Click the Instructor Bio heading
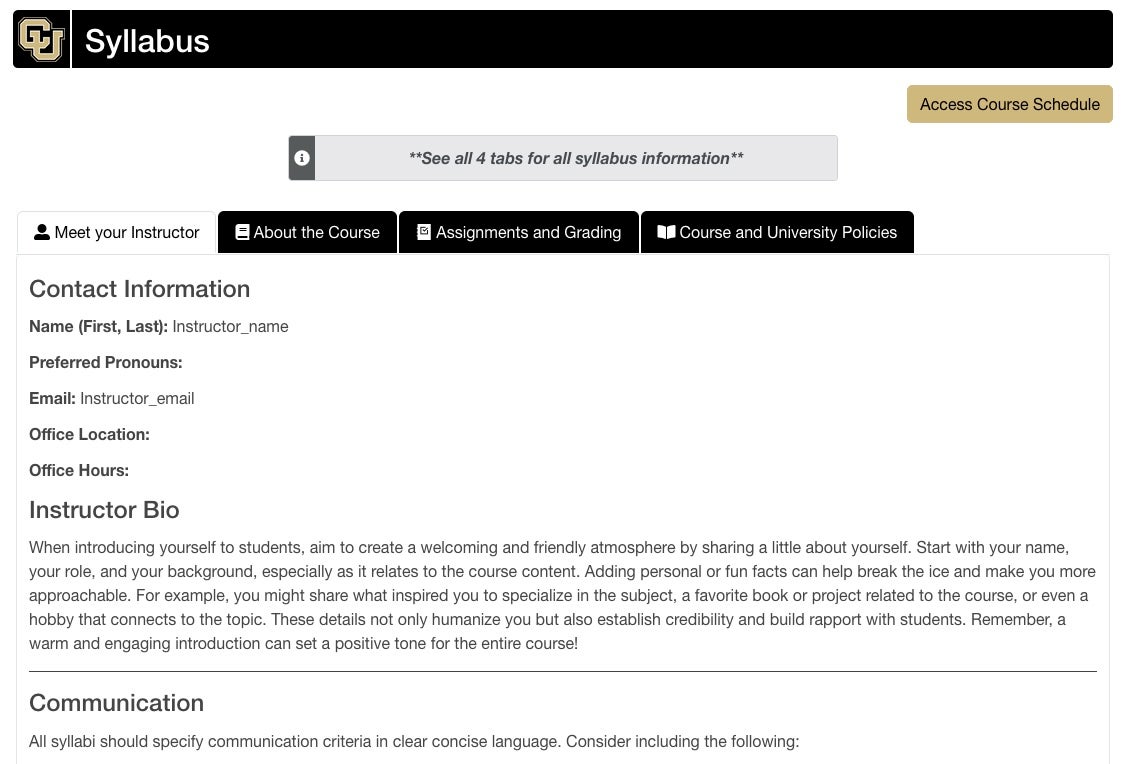 (104, 510)
